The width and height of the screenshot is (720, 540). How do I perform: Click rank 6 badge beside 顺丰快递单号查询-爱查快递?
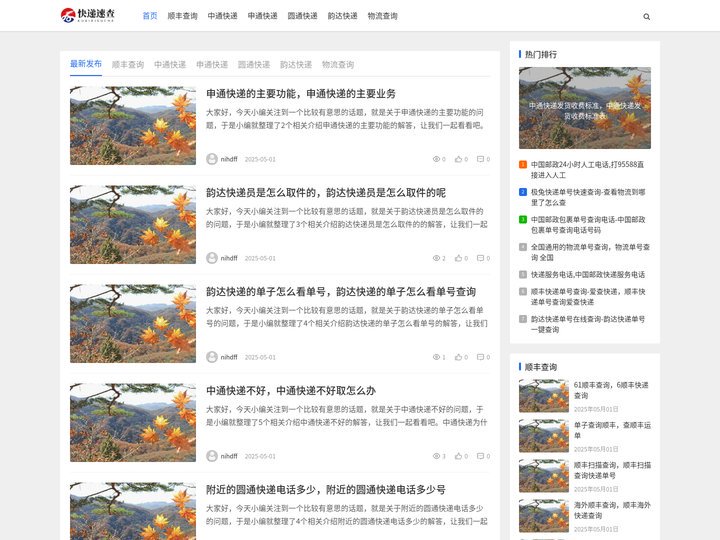[x=523, y=292]
